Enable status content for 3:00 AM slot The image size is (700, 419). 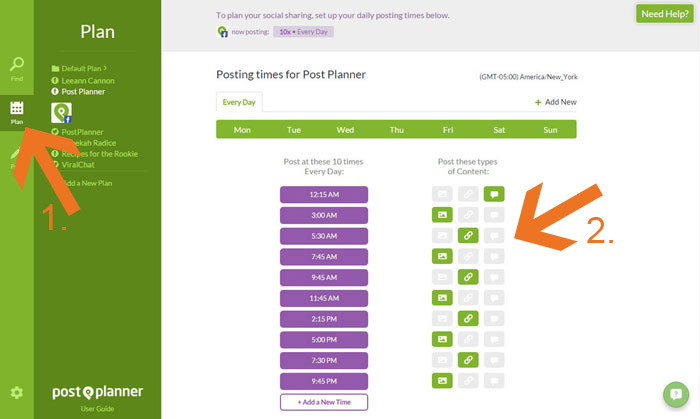(494, 215)
